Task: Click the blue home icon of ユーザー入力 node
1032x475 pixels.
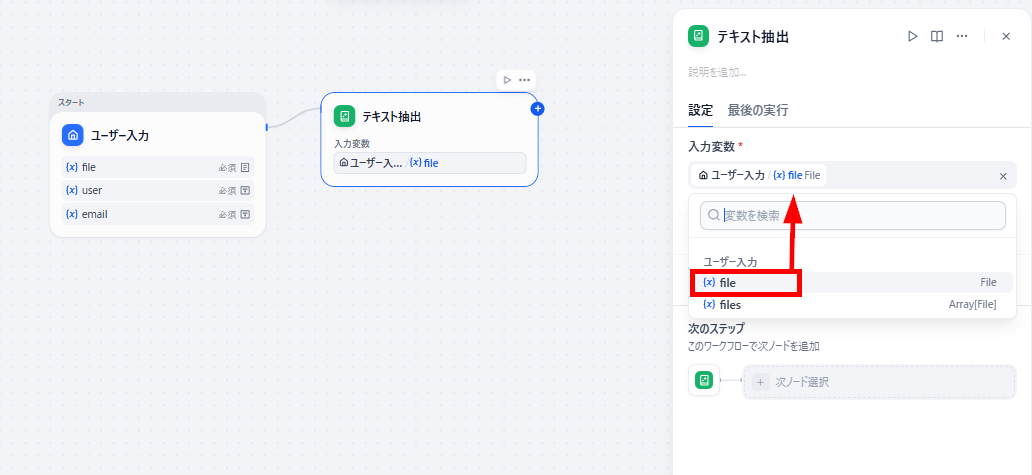Action: (73, 136)
